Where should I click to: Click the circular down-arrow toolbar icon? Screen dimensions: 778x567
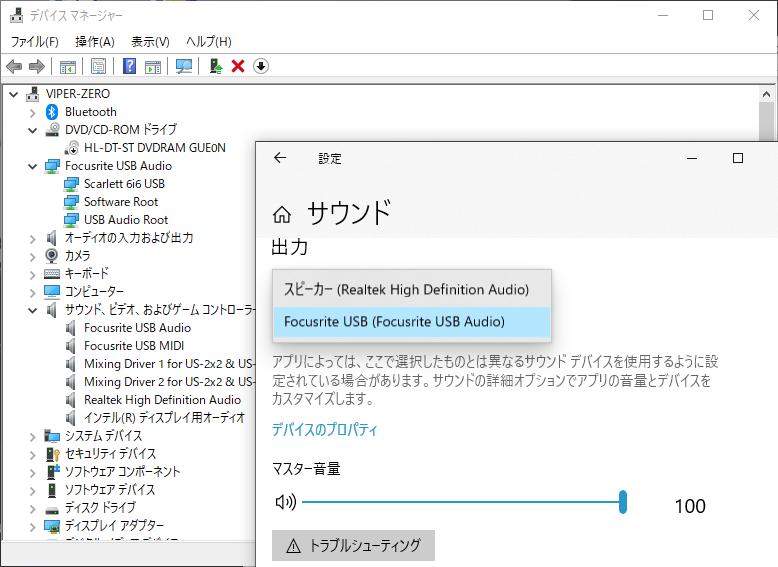(261, 66)
